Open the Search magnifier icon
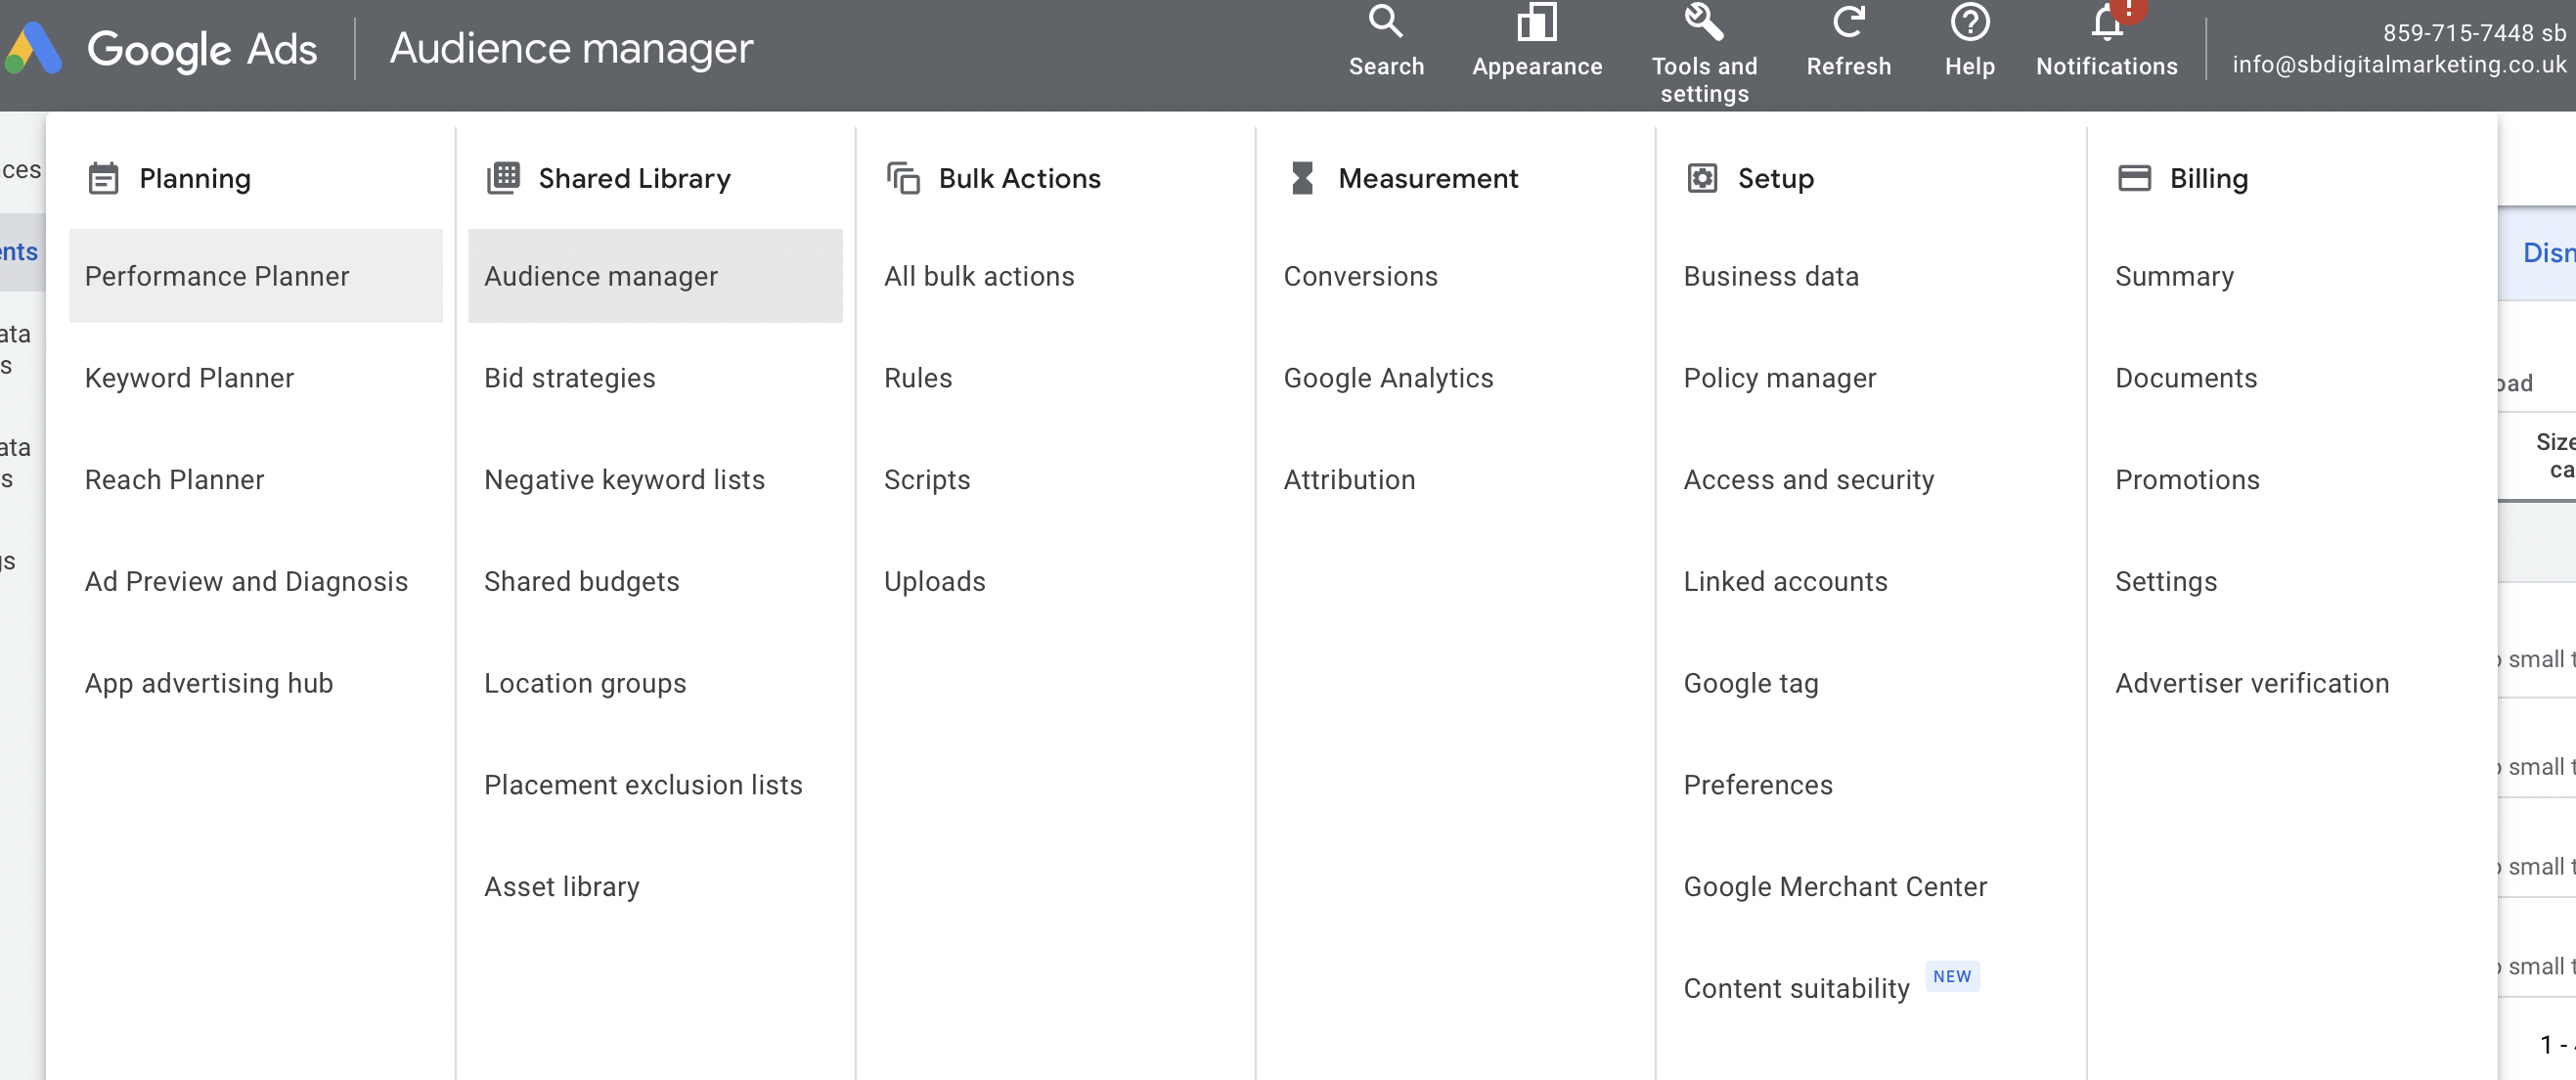The image size is (2576, 1080). tap(1385, 21)
